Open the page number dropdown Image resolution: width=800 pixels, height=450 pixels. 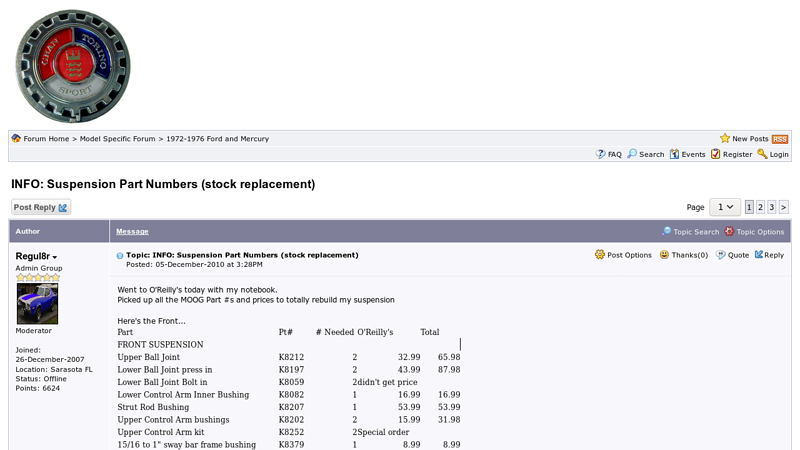click(725, 207)
